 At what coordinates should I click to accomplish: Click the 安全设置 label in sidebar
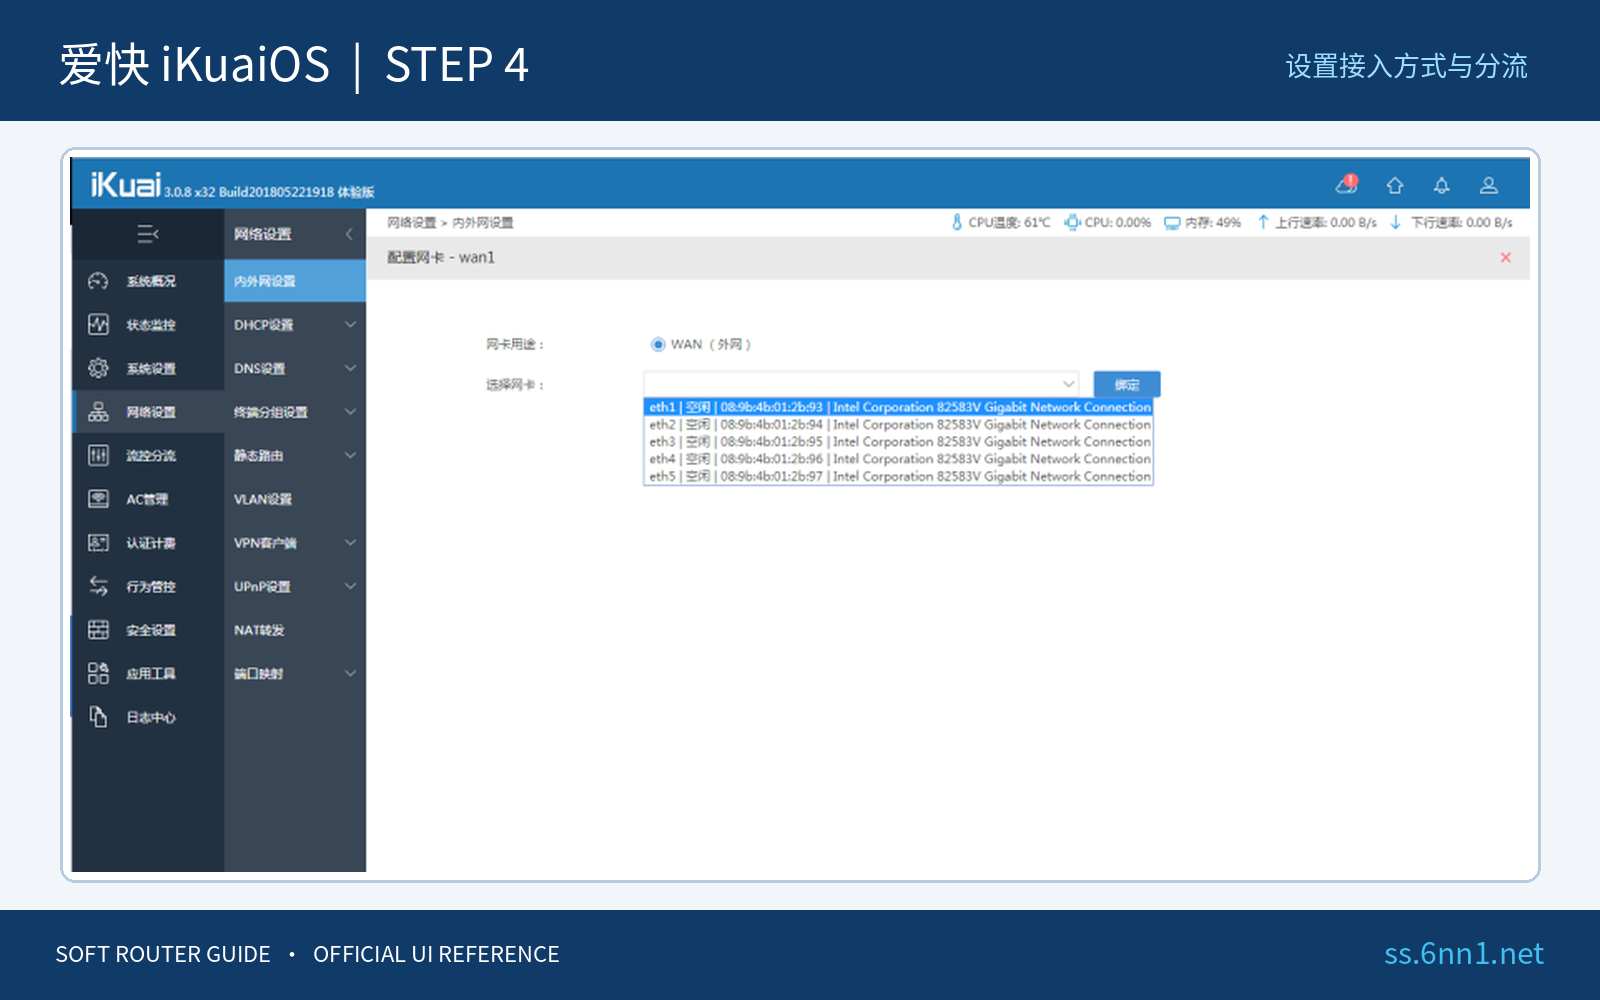[151, 630]
